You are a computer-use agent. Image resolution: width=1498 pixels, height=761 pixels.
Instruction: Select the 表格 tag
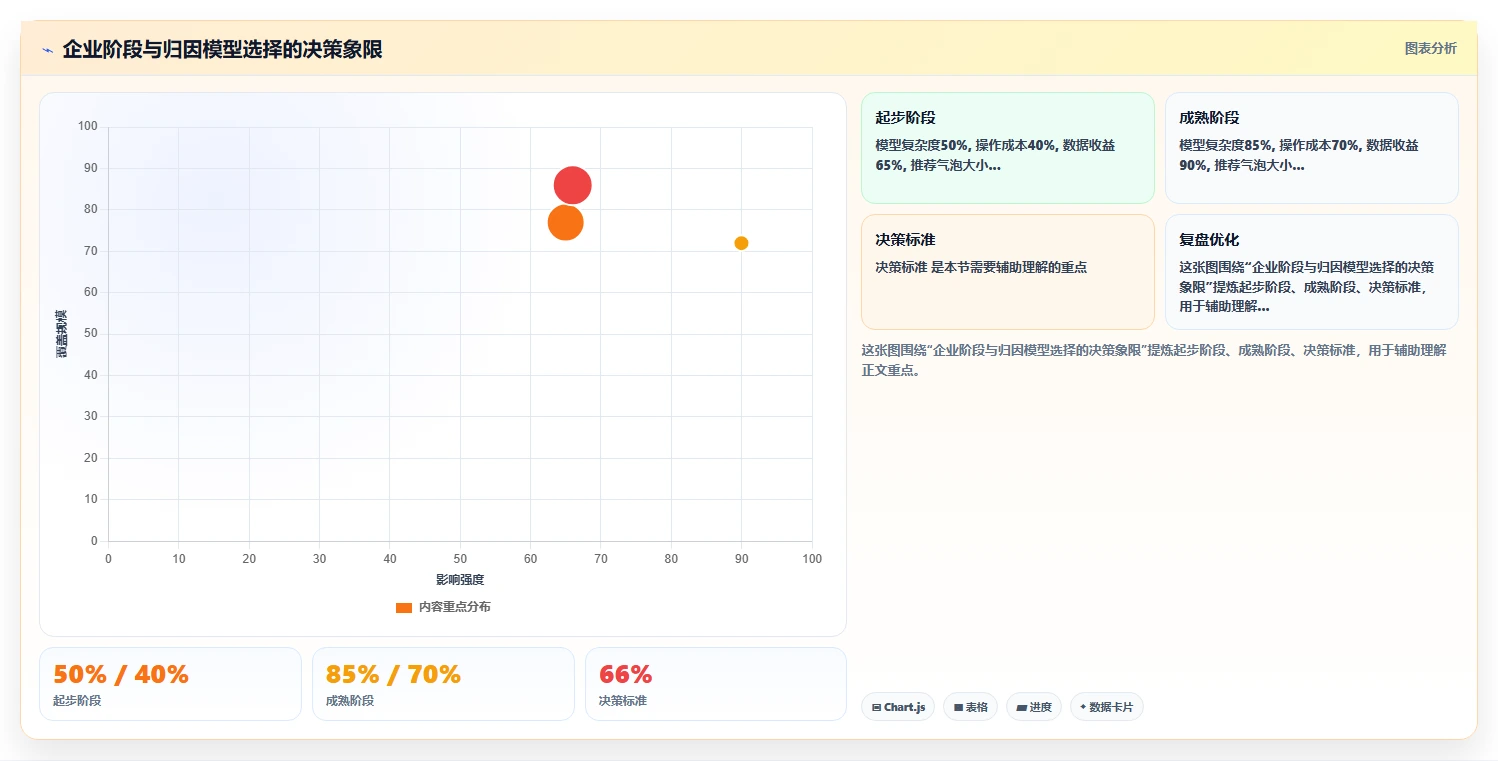point(970,707)
